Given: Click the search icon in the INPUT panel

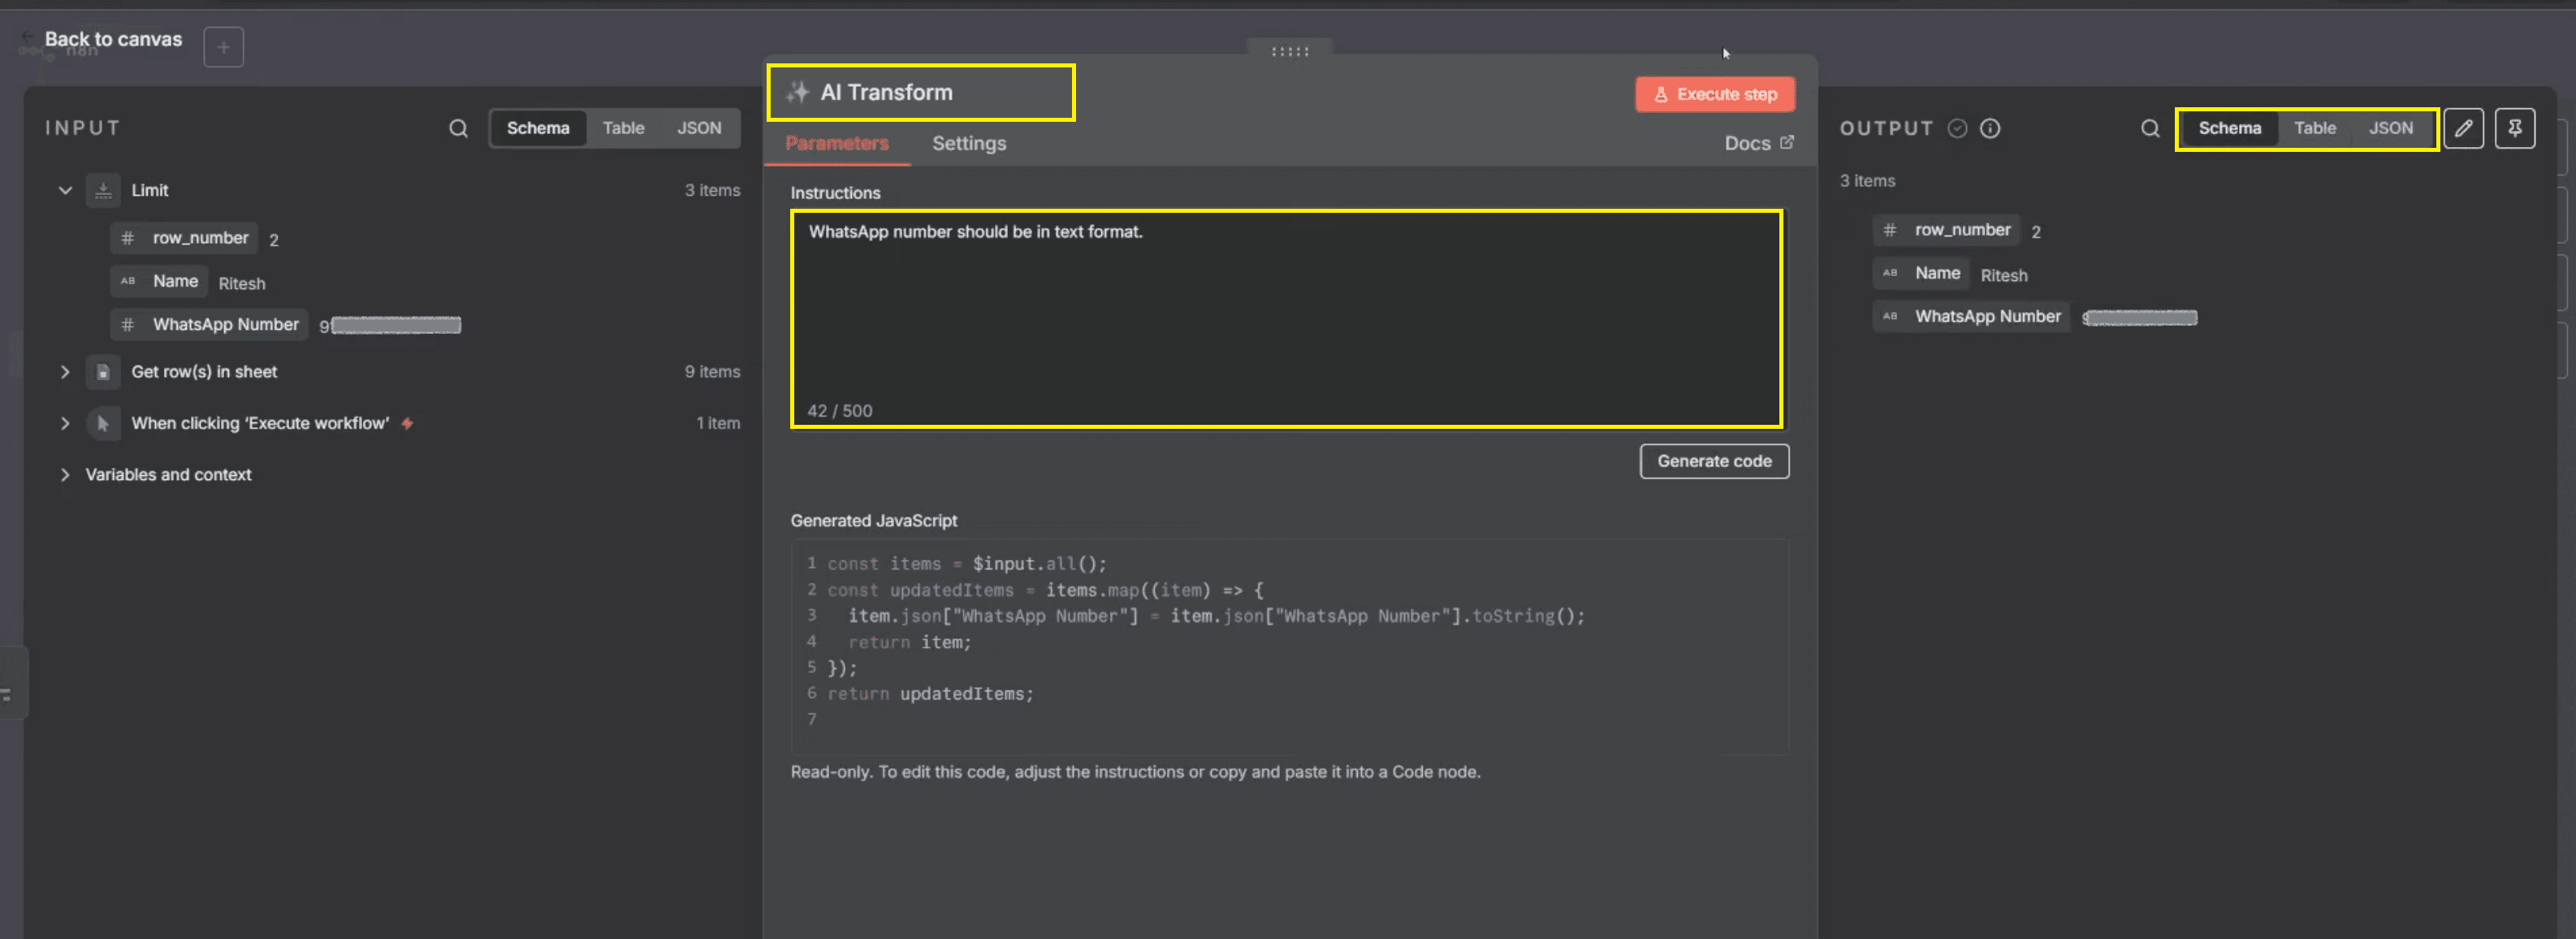Looking at the screenshot, I should coord(459,128).
